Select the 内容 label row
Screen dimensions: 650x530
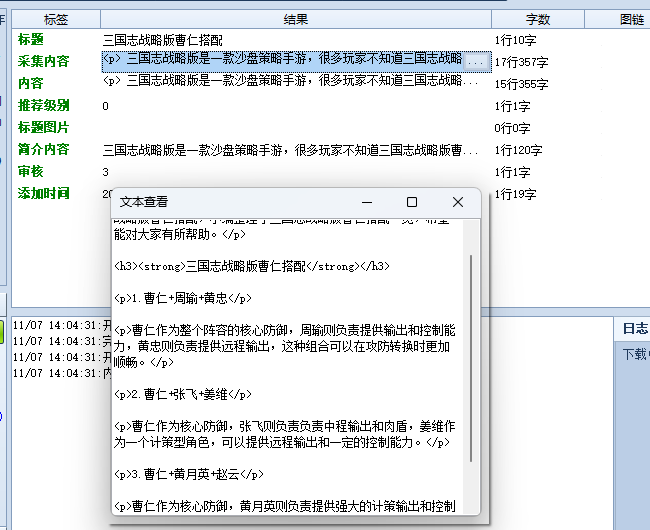(x=31, y=83)
